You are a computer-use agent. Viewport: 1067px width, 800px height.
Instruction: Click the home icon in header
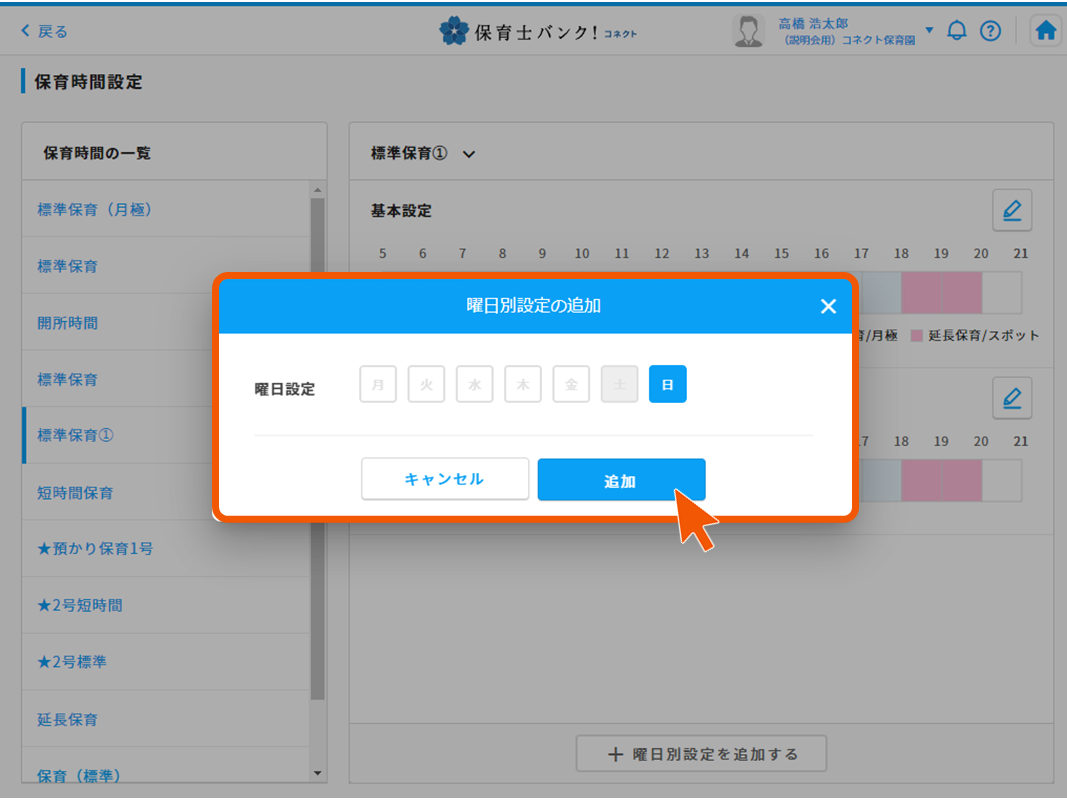[1045, 31]
